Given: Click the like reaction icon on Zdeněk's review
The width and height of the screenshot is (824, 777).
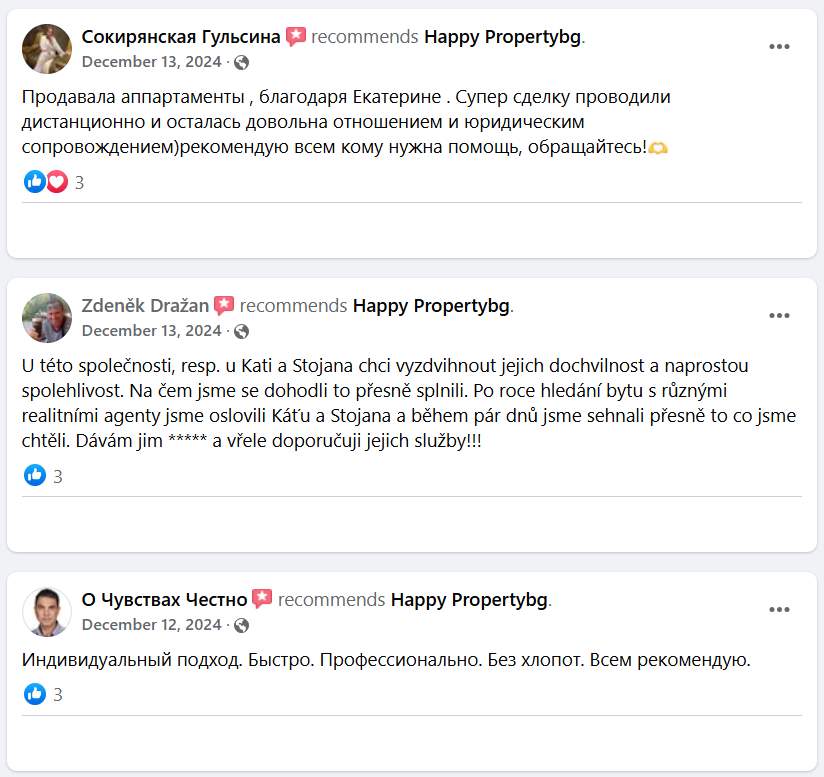Looking at the screenshot, I should click(35, 475).
